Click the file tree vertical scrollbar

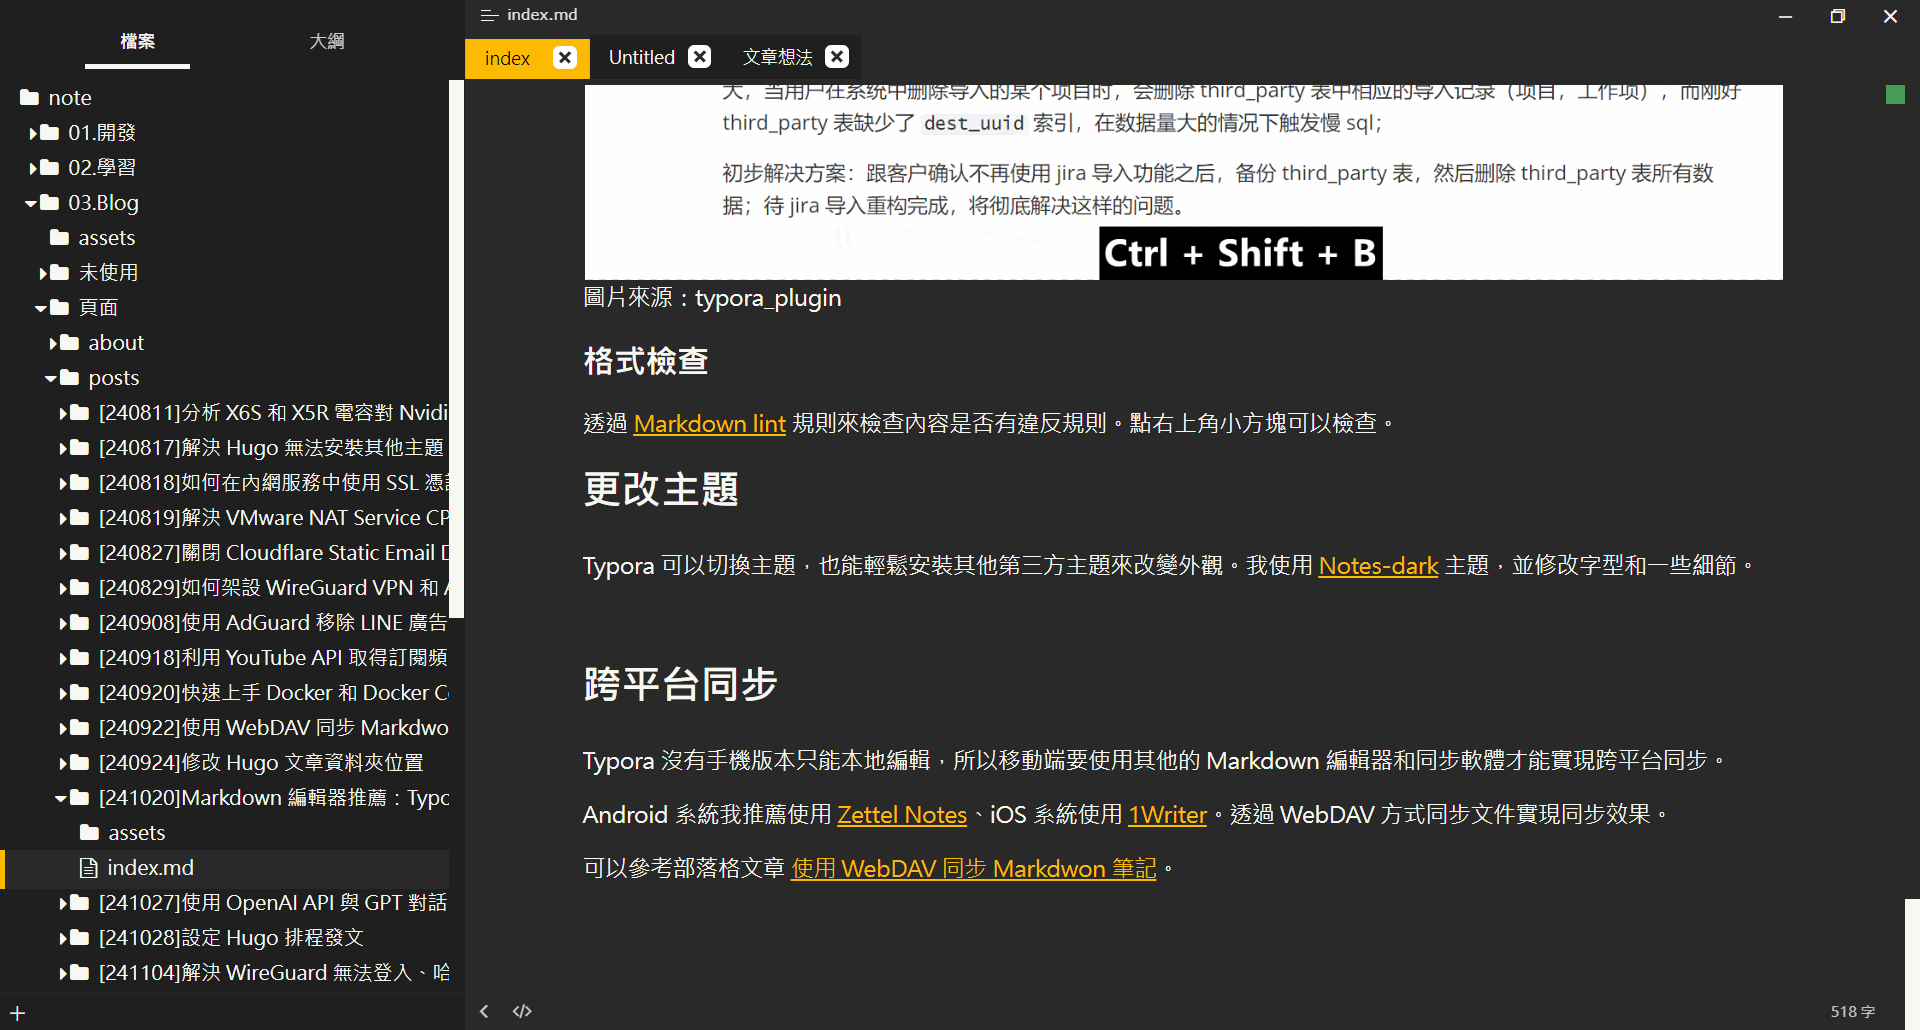pos(457,348)
